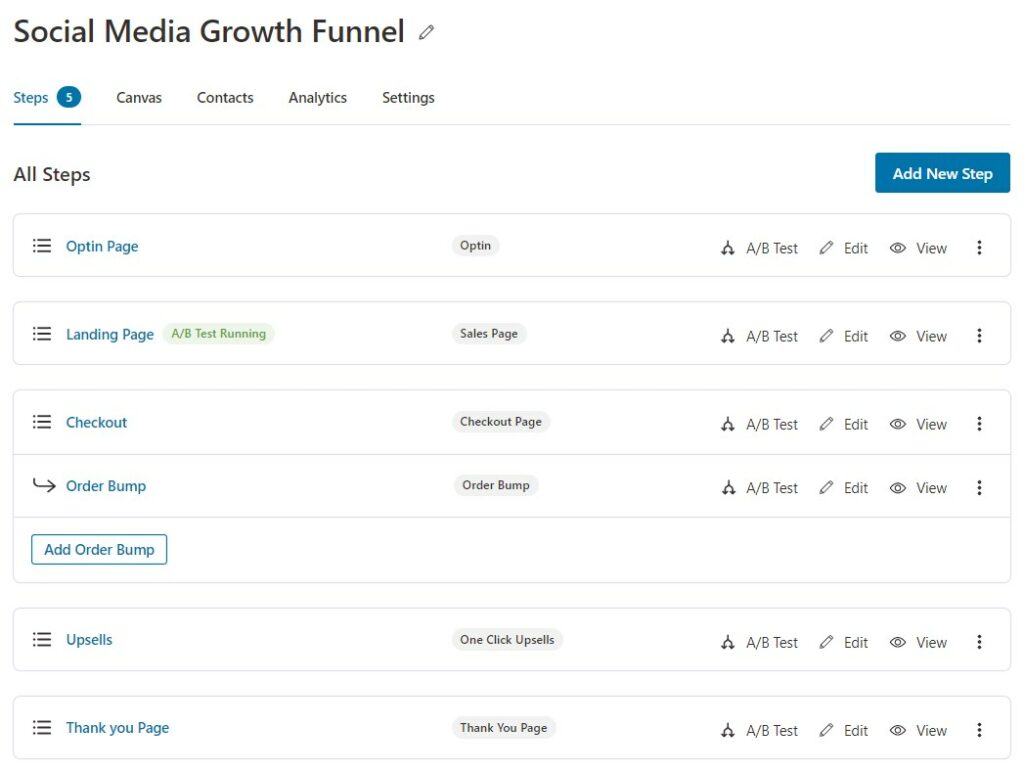Click the All Steps heading
The width and height of the screenshot is (1024, 772).
point(52,174)
